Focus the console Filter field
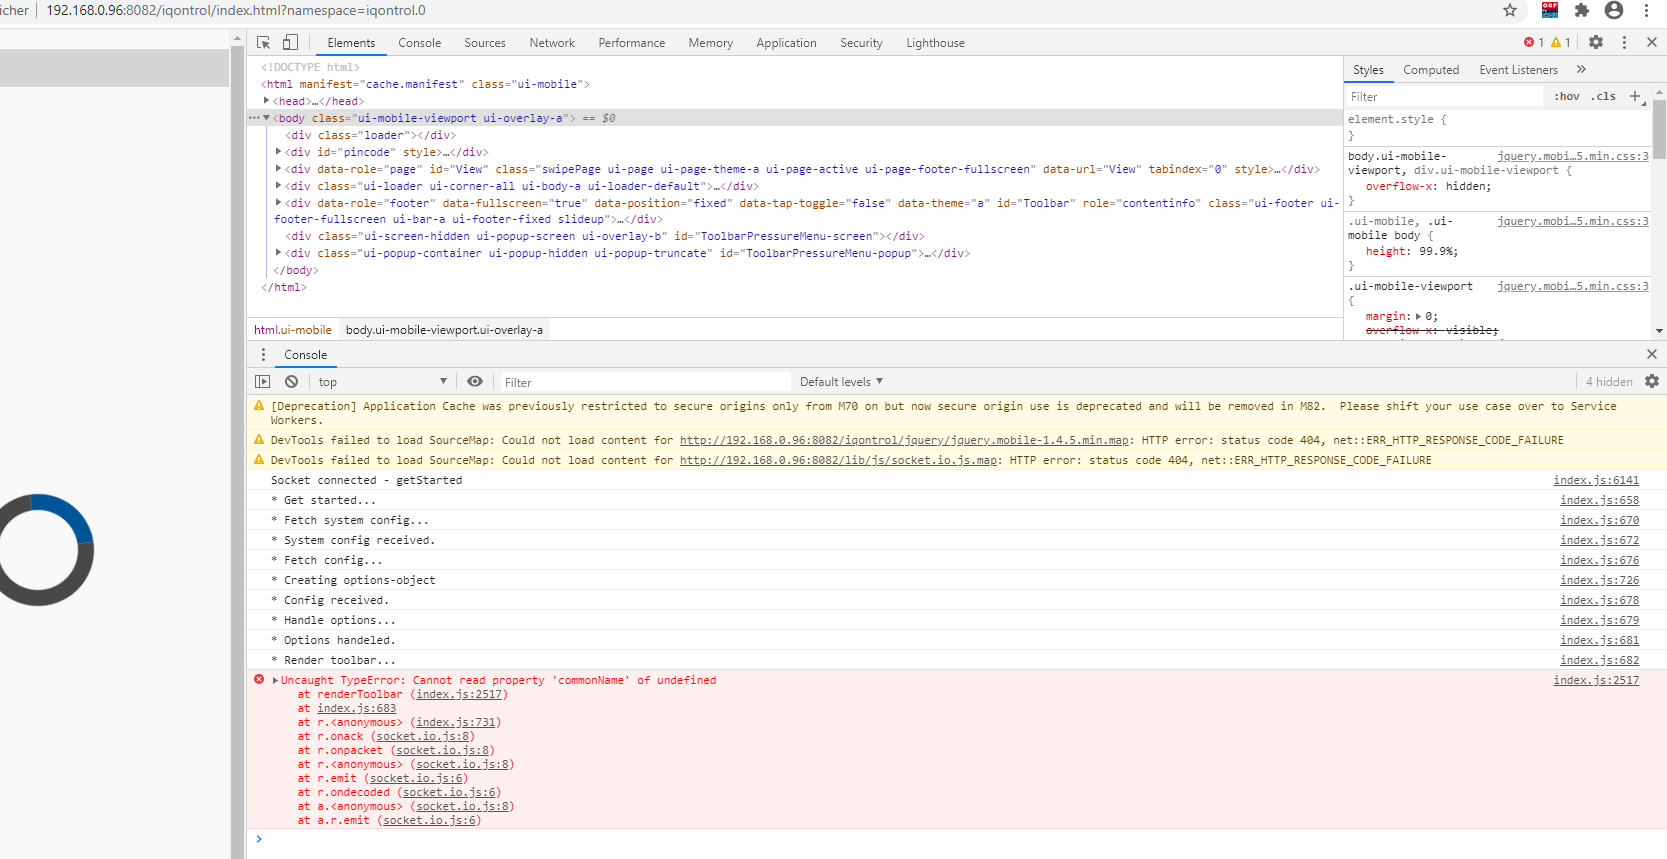This screenshot has height=859, width=1667. [645, 382]
